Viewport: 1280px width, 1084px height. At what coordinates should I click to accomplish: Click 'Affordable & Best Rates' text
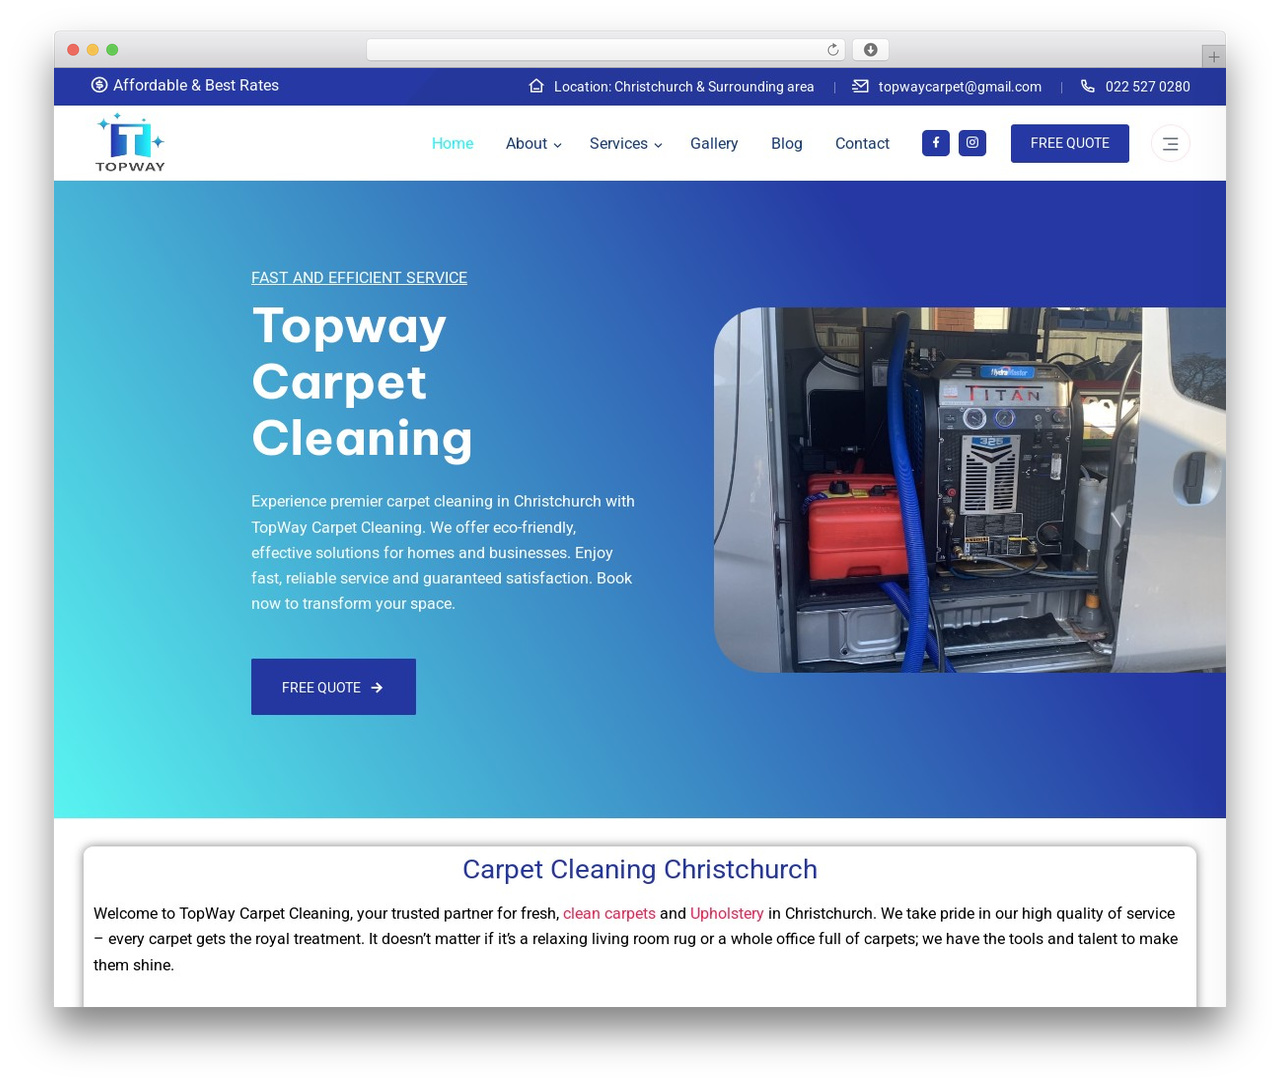pos(196,86)
